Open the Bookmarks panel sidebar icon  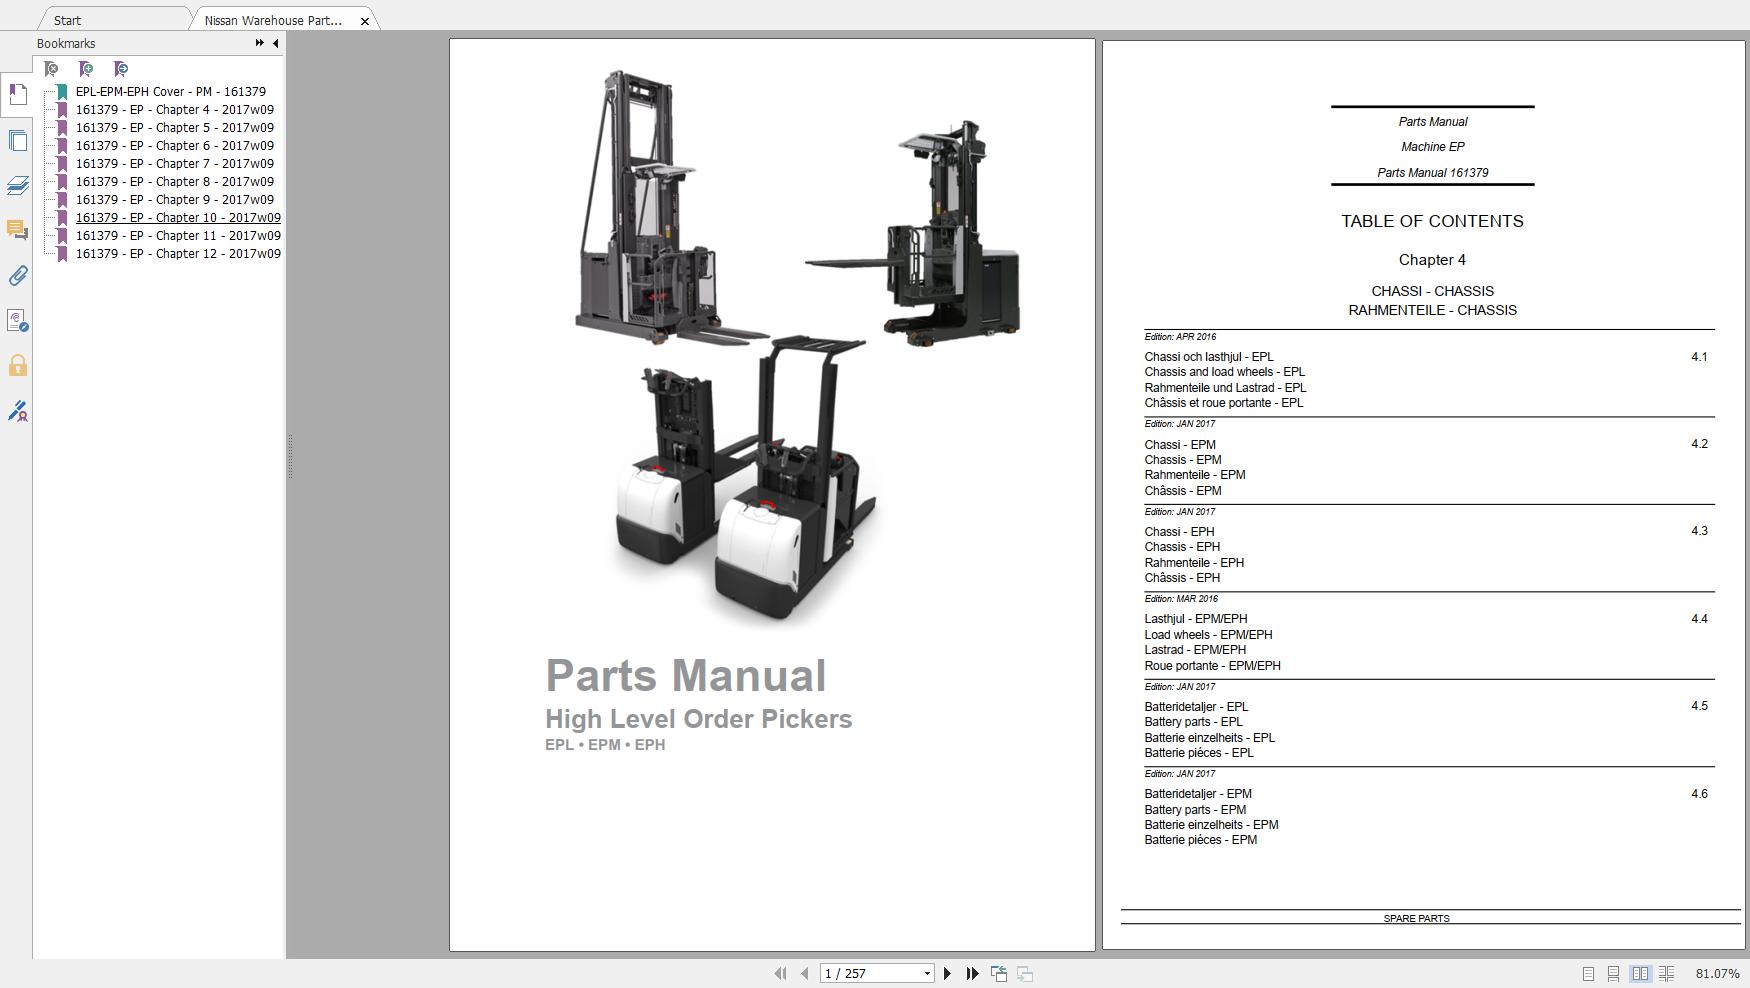click(x=17, y=94)
